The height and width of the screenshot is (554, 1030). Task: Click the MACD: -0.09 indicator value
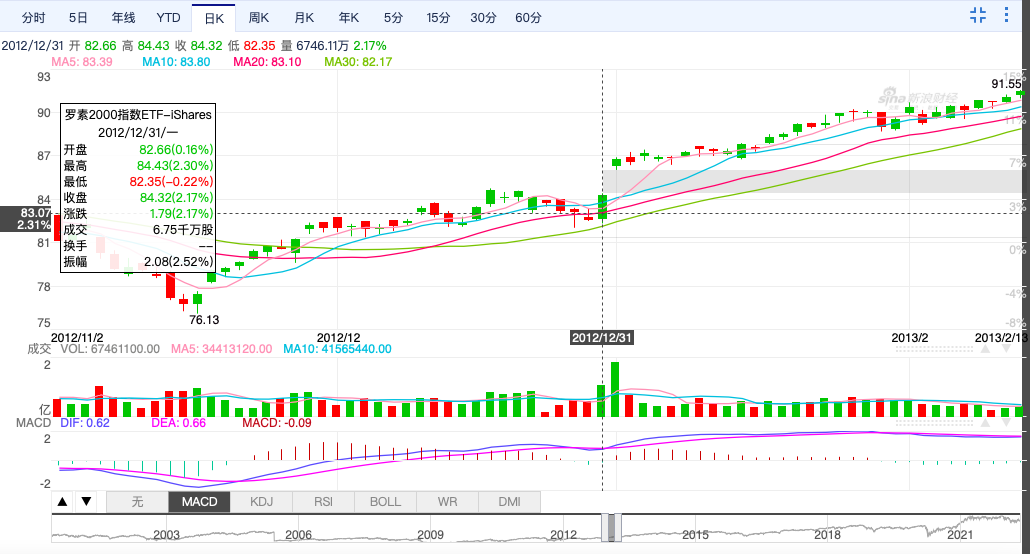[x=277, y=423]
